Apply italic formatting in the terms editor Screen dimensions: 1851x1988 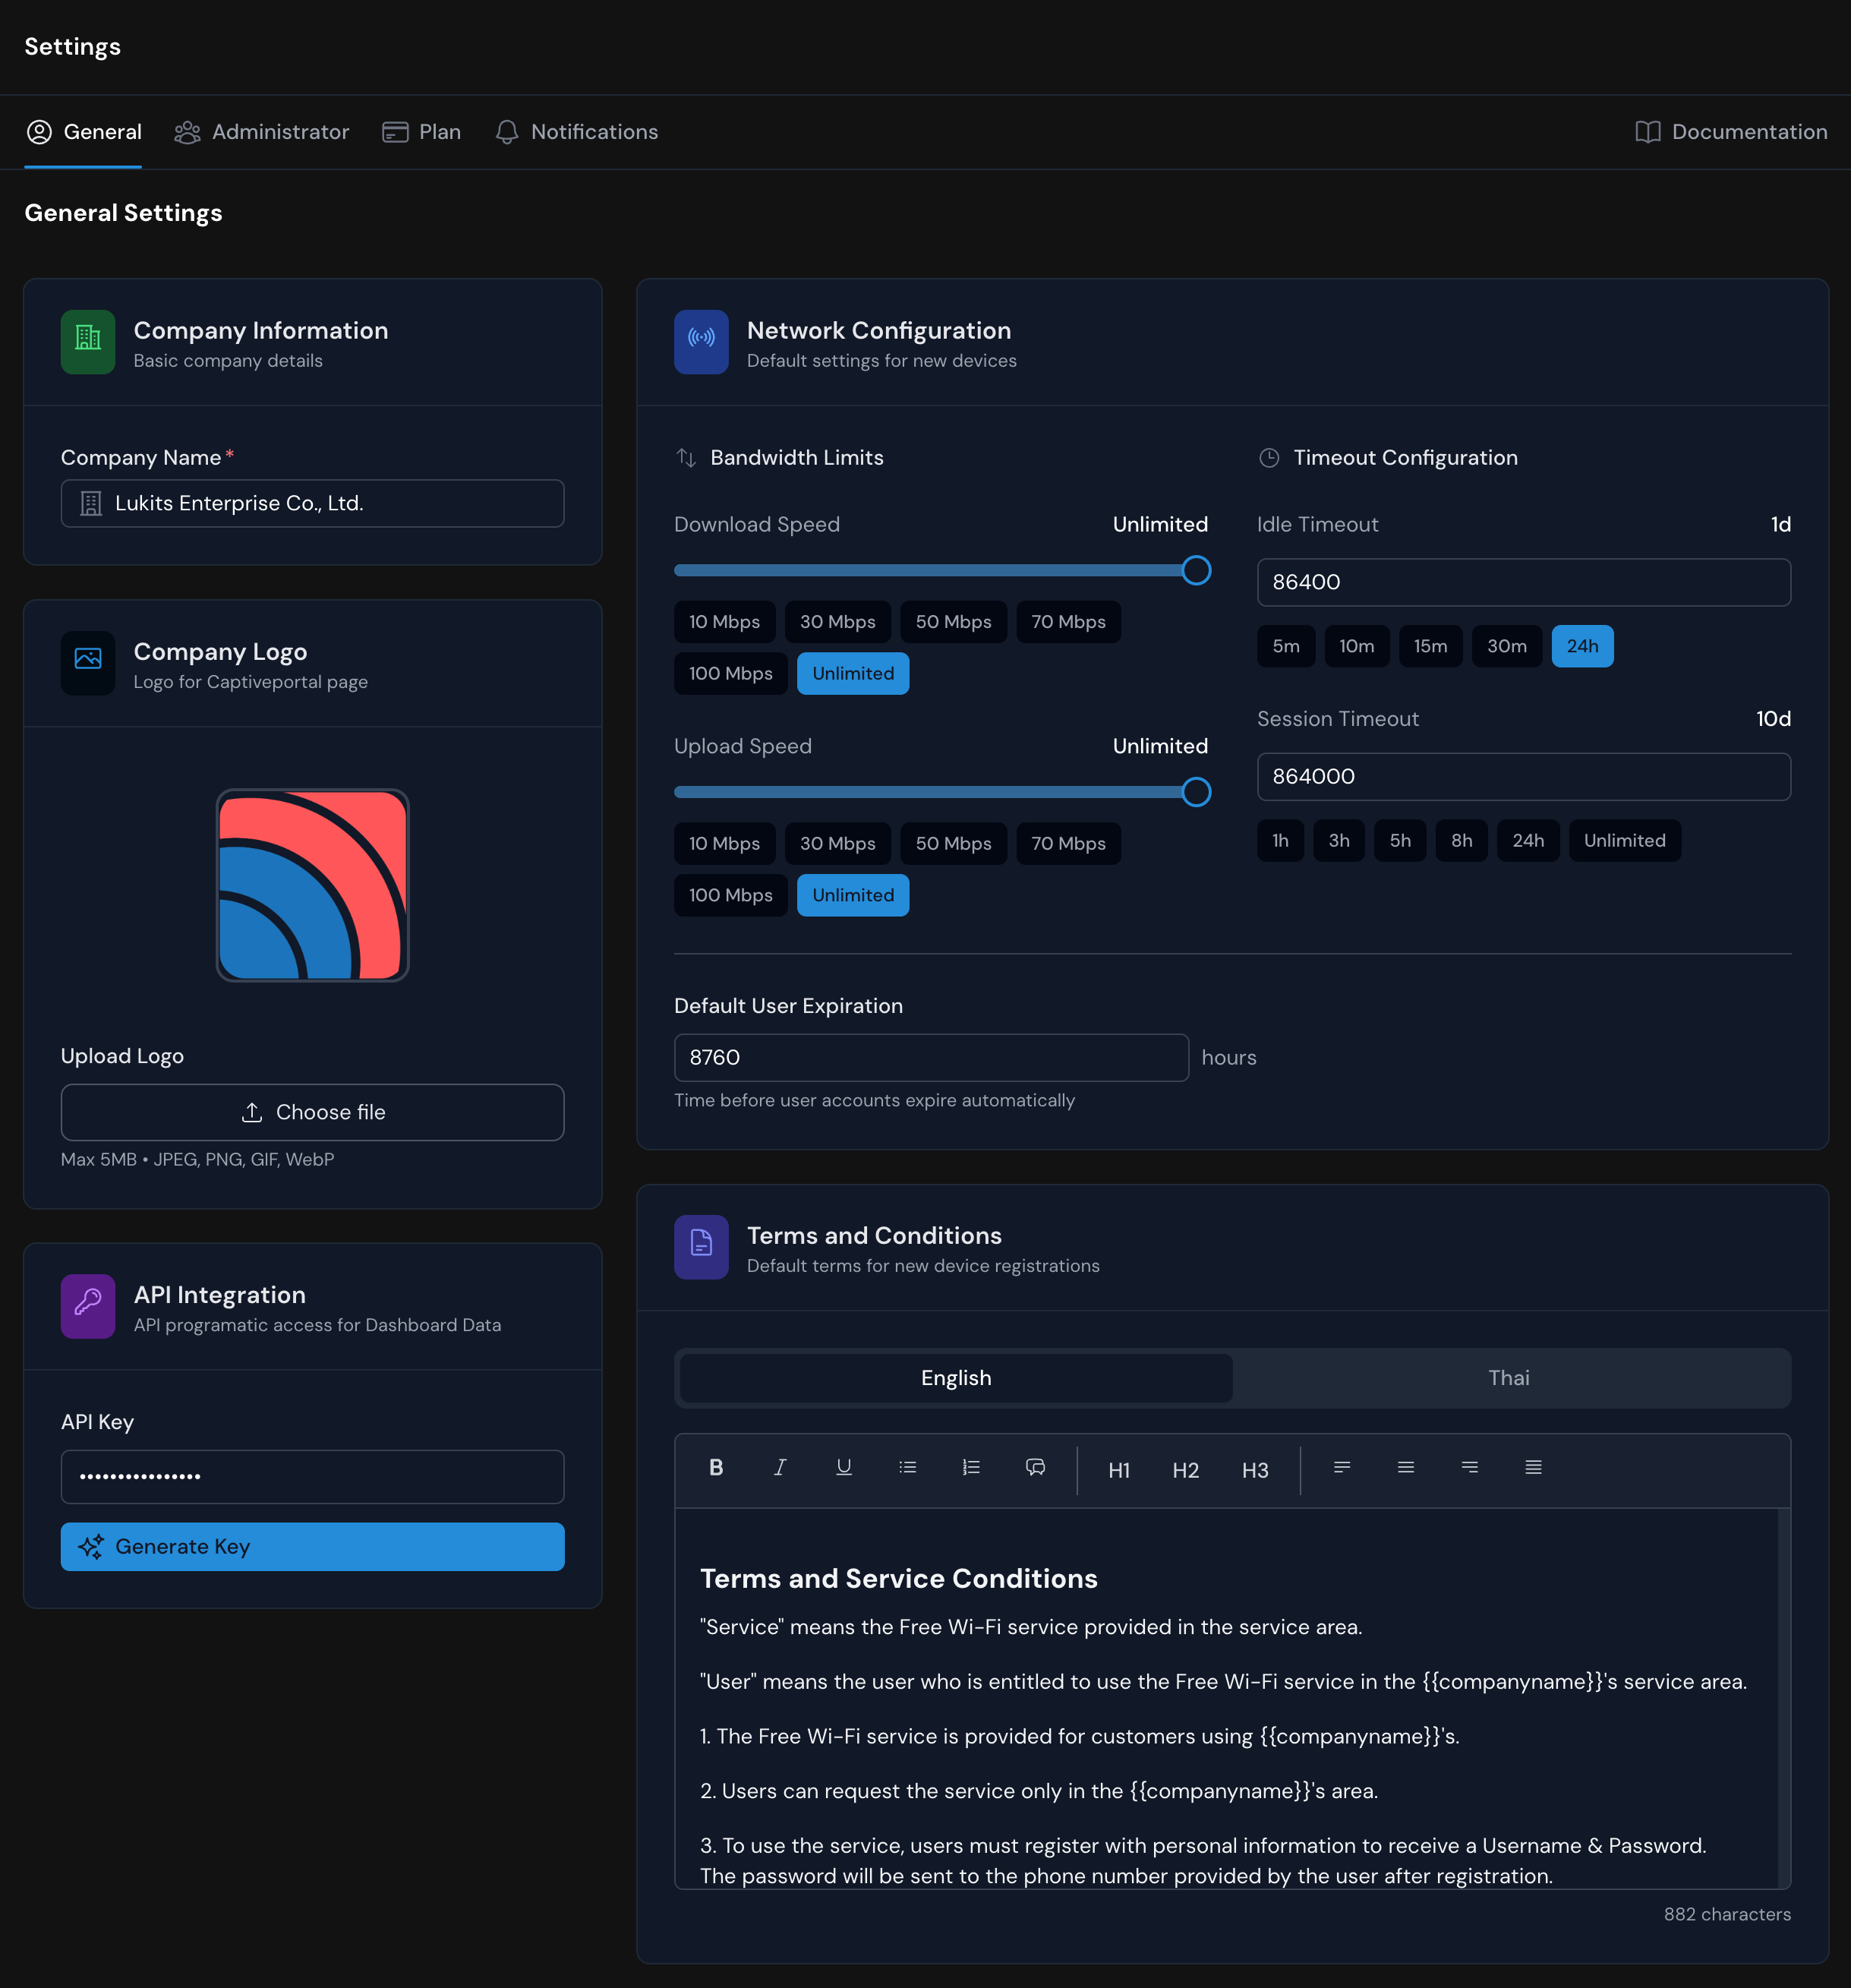[779, 1468]
